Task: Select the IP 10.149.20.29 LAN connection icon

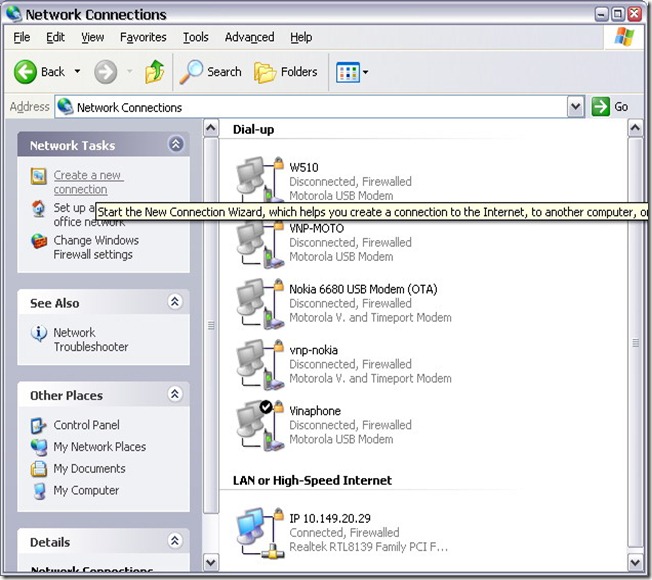Action: [x=260, y=533]
